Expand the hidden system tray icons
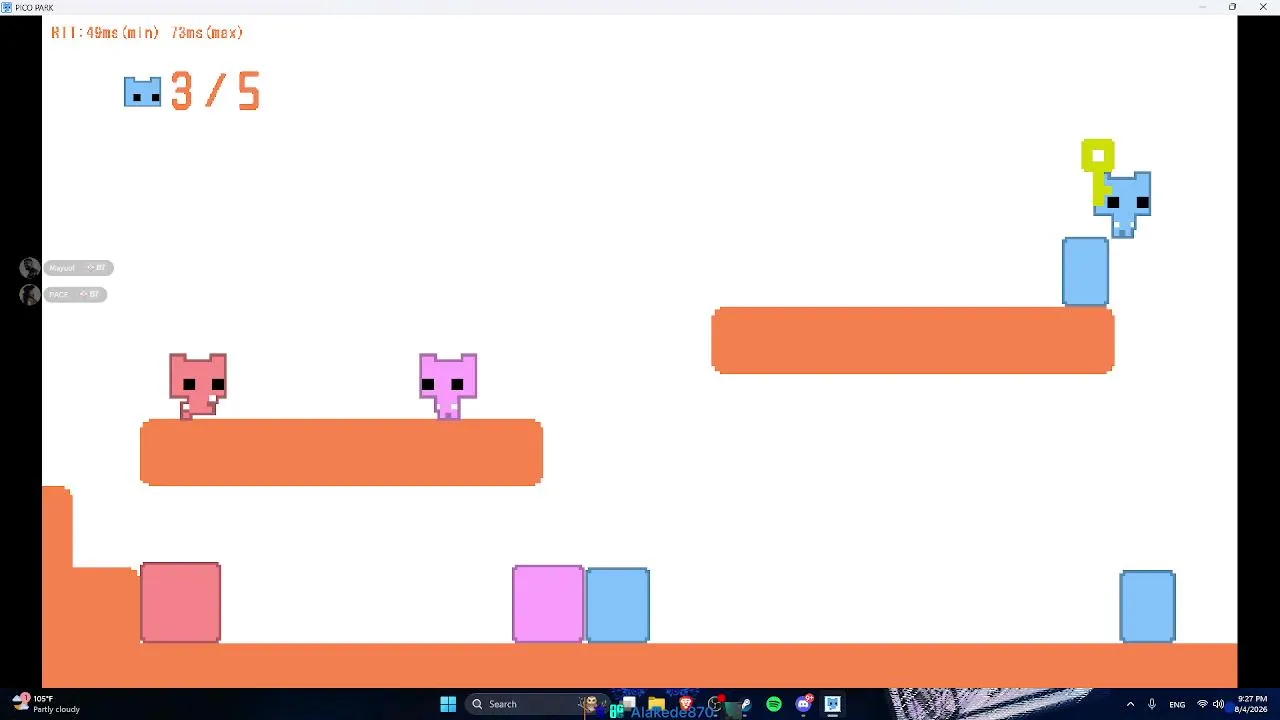 coord(1130,704)
